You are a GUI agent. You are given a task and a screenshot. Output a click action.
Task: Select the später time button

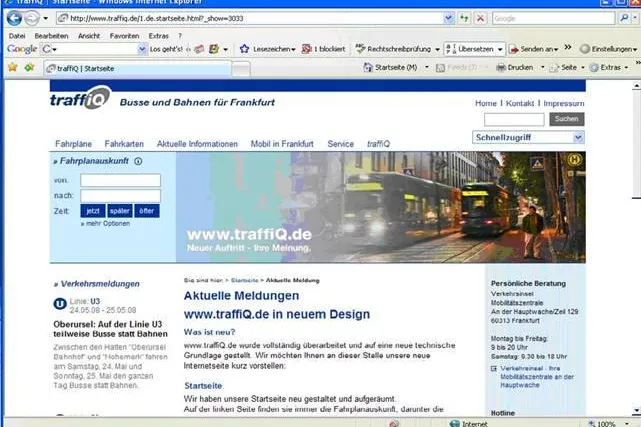point(120,211)
